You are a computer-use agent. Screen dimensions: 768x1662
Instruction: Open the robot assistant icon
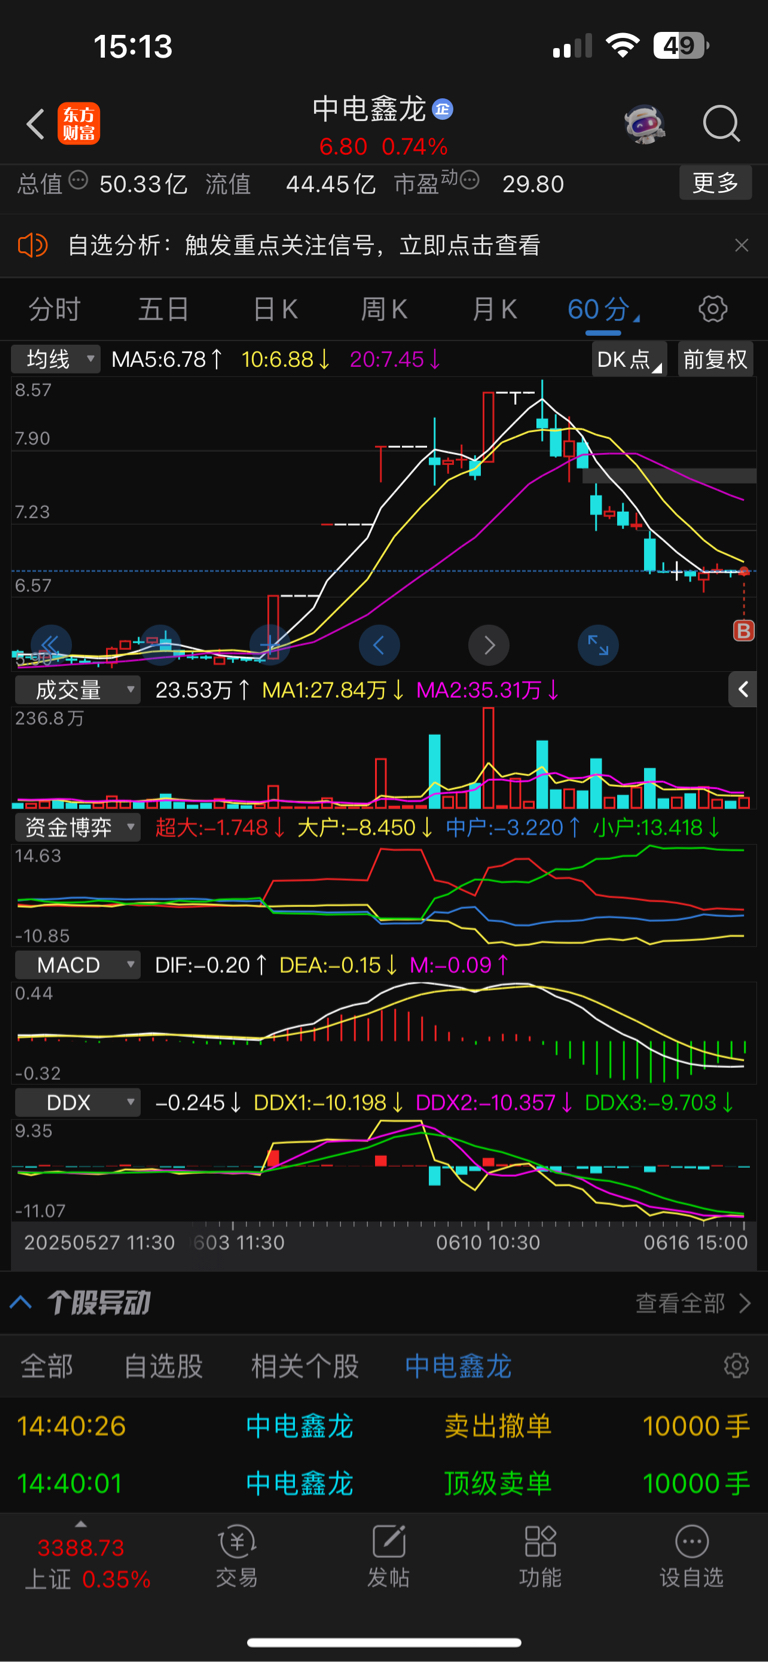[645, 124]
